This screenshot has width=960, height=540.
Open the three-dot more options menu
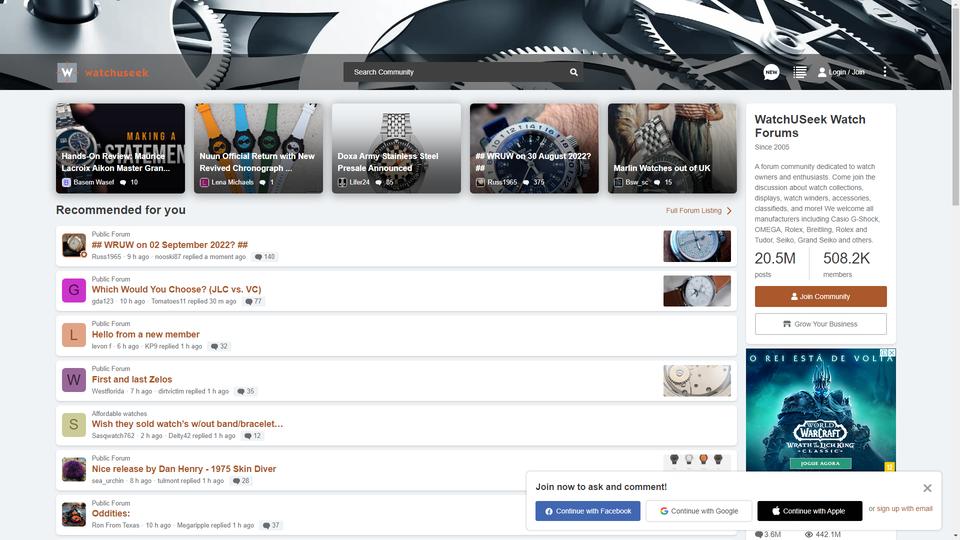click(885, 72)
